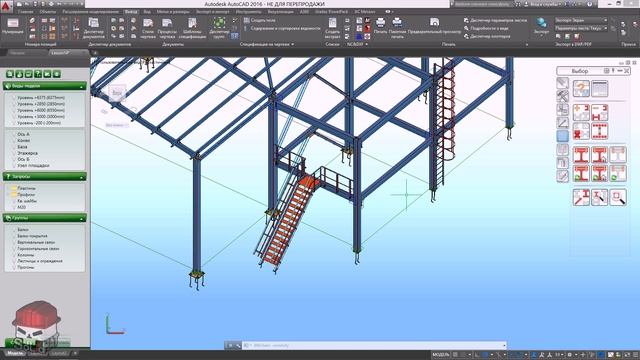Open Диспетчер параметров листов

pos(496,20)
